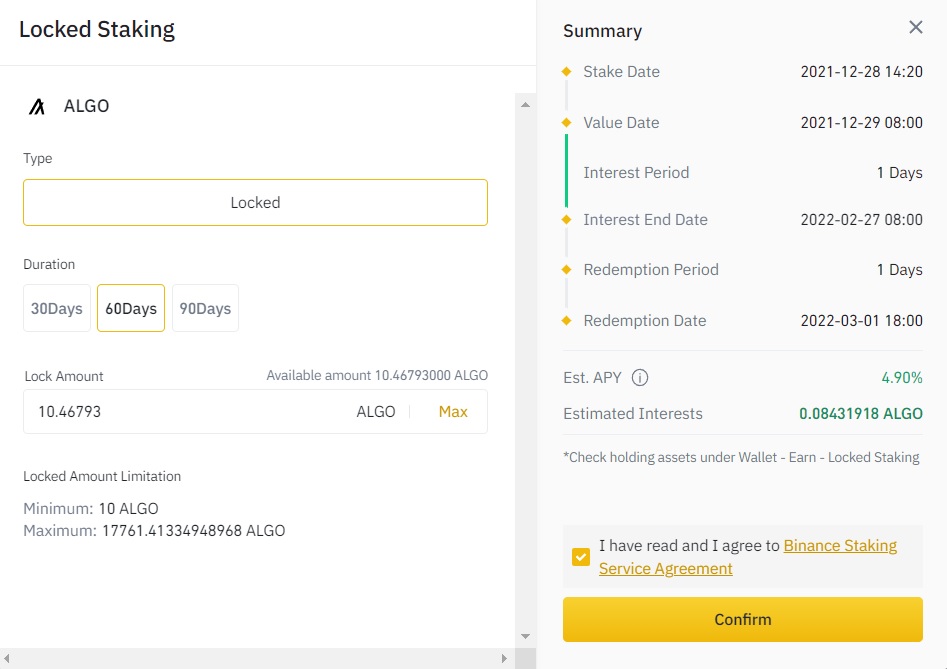Image resolution: width=947 pixels, height=669 pixels.
Task: Choose the 30Days duration
Action: pos(57,308)
